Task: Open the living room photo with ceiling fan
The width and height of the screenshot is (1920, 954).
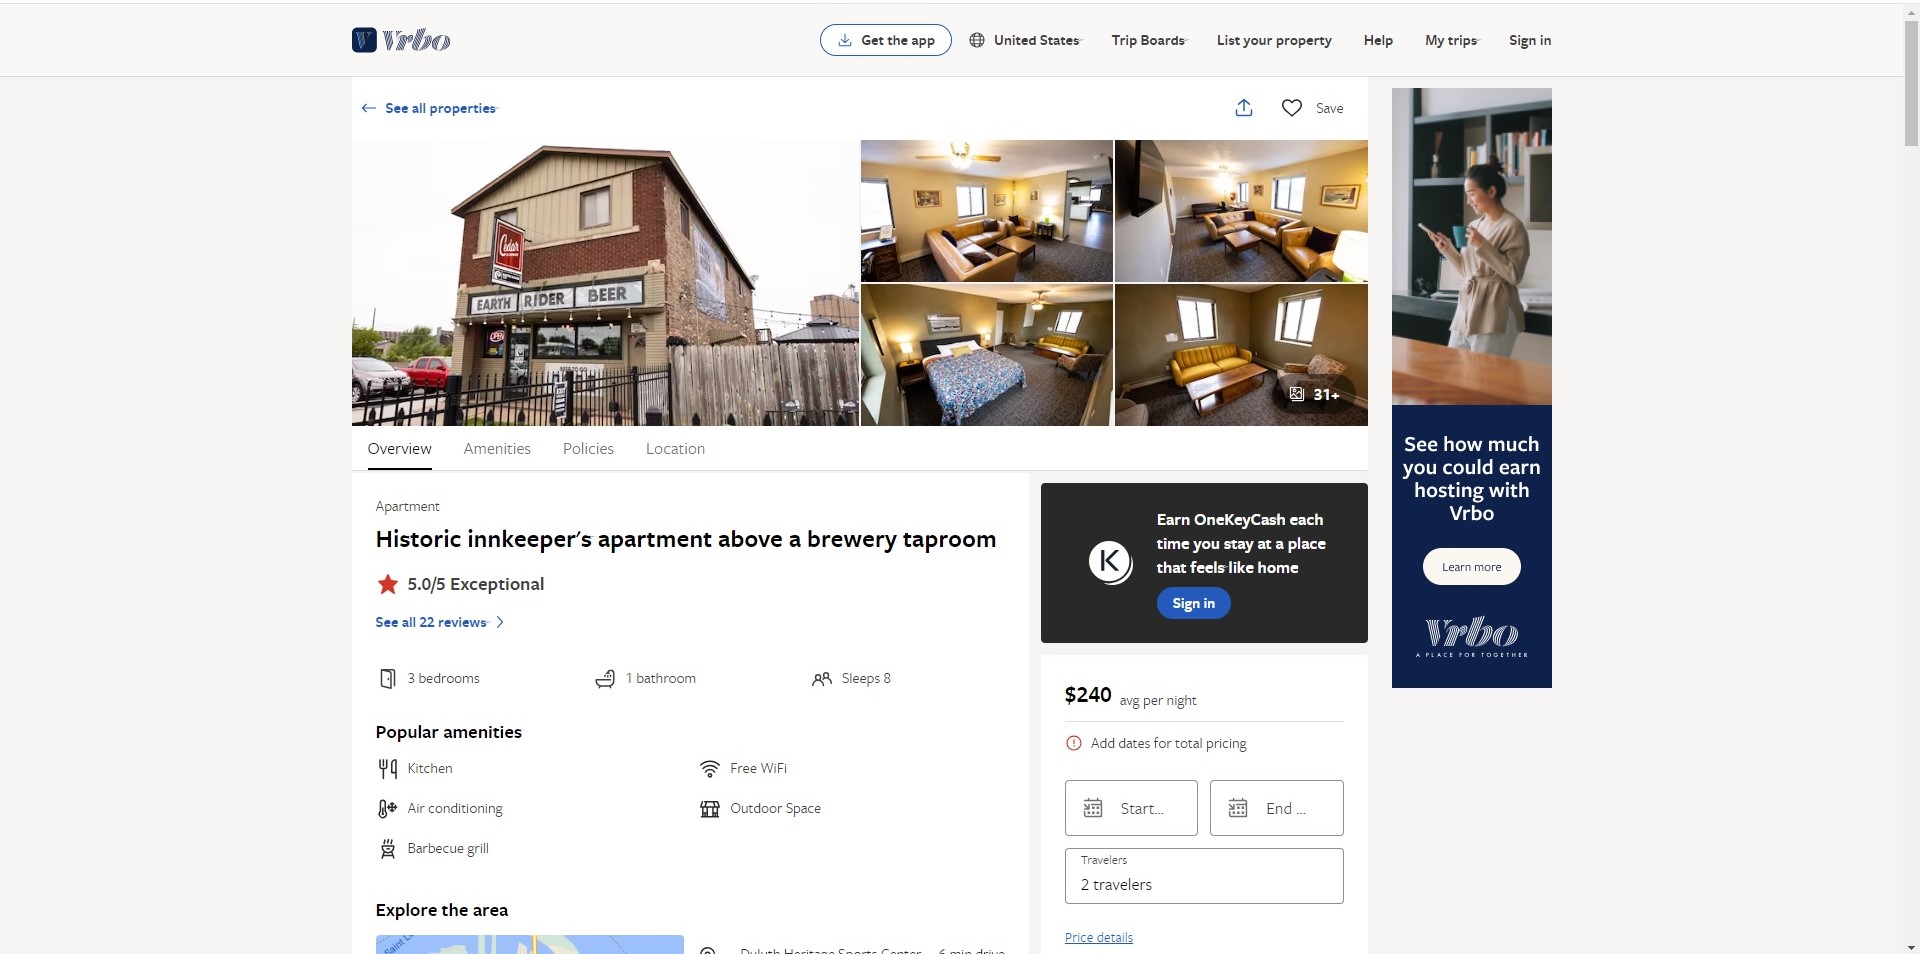Action: [x=987, y=211]
